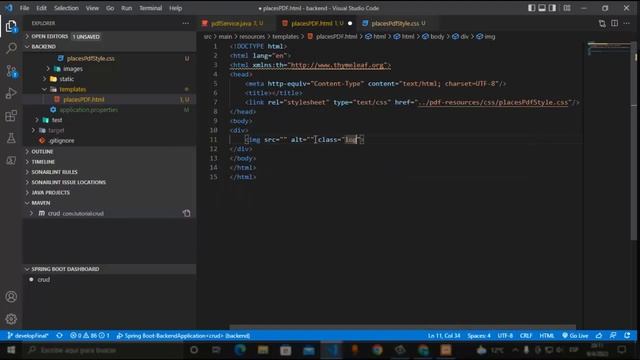The image size is (640, 360).
Task: Toggle primary side bar layout icon
Action: pos(531,8)
